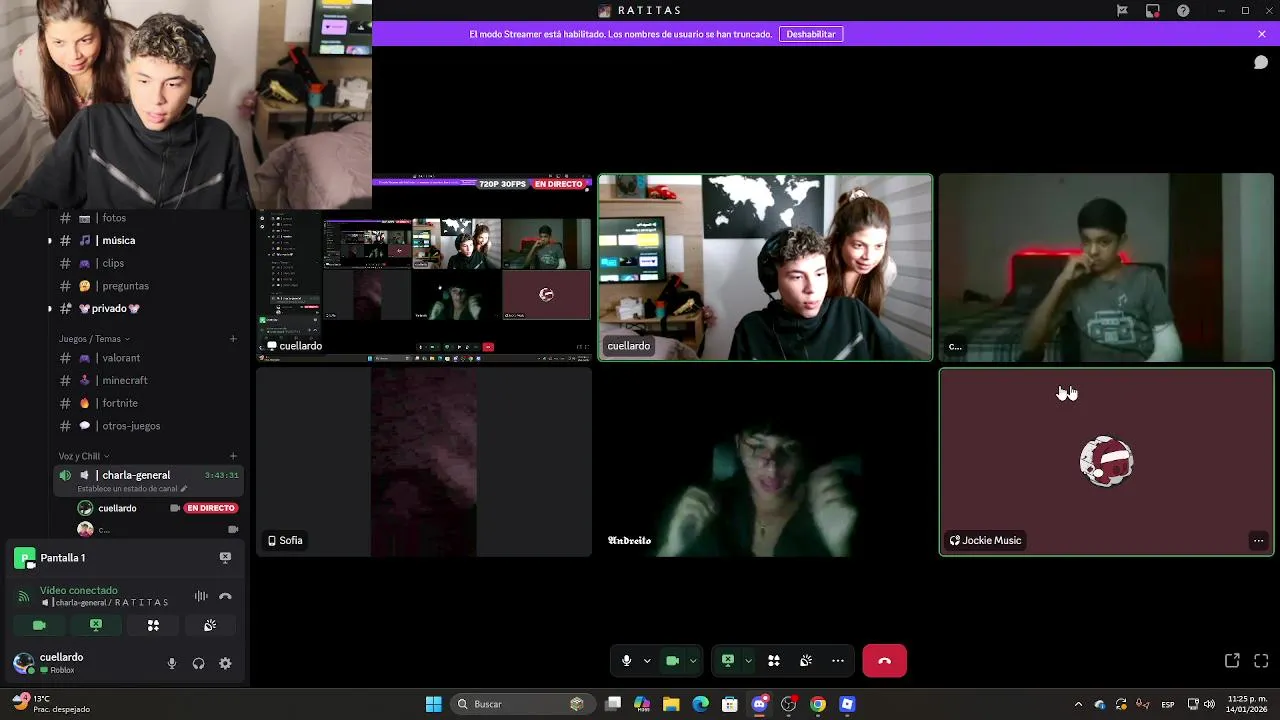Screen dimensions: 1280x720
Task: Enter full screen for the call
Action: coord(1261,661)
